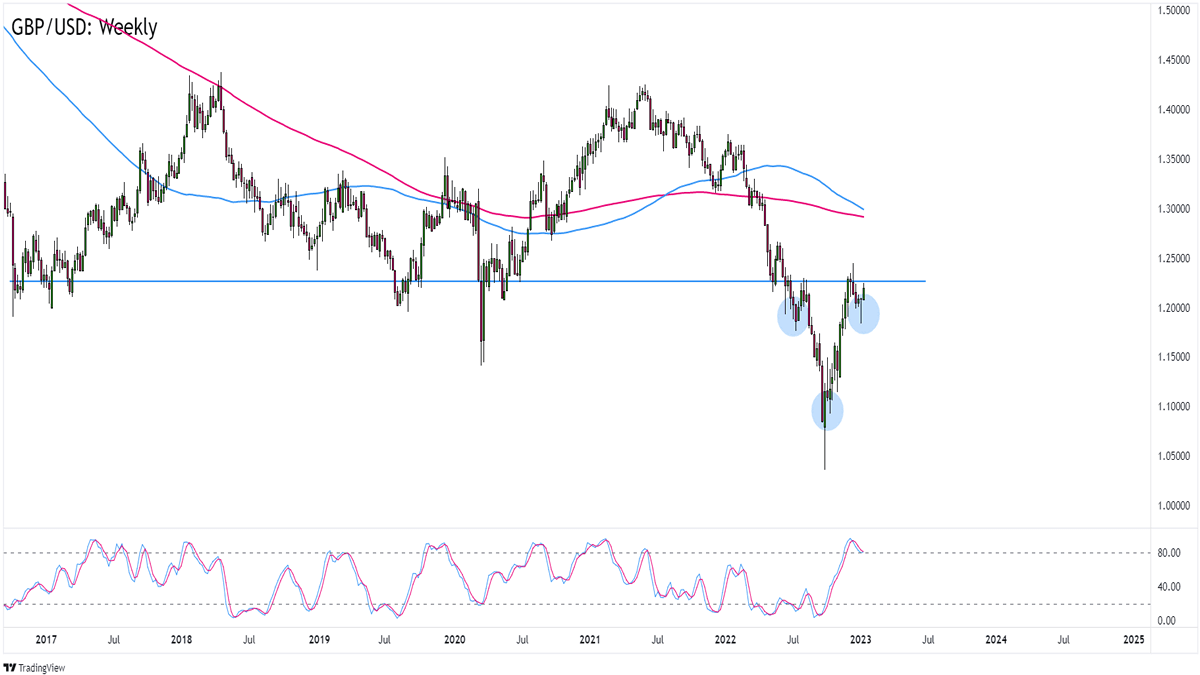Click the 1.15000 price axis label
1200x675 pixels.
[x=1173, y=357]
